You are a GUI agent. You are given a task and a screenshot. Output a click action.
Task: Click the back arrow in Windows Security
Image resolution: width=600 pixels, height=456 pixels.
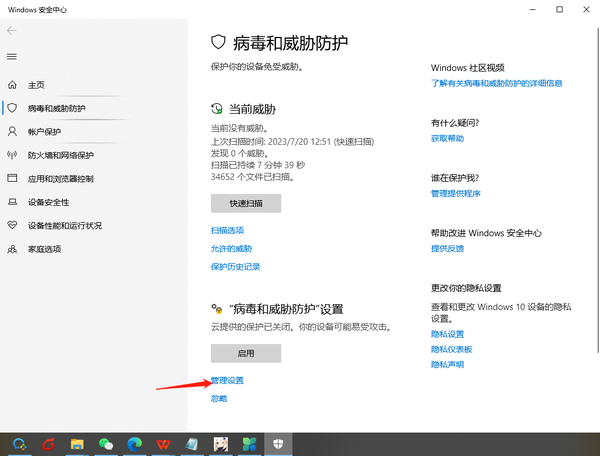(12, 31)
